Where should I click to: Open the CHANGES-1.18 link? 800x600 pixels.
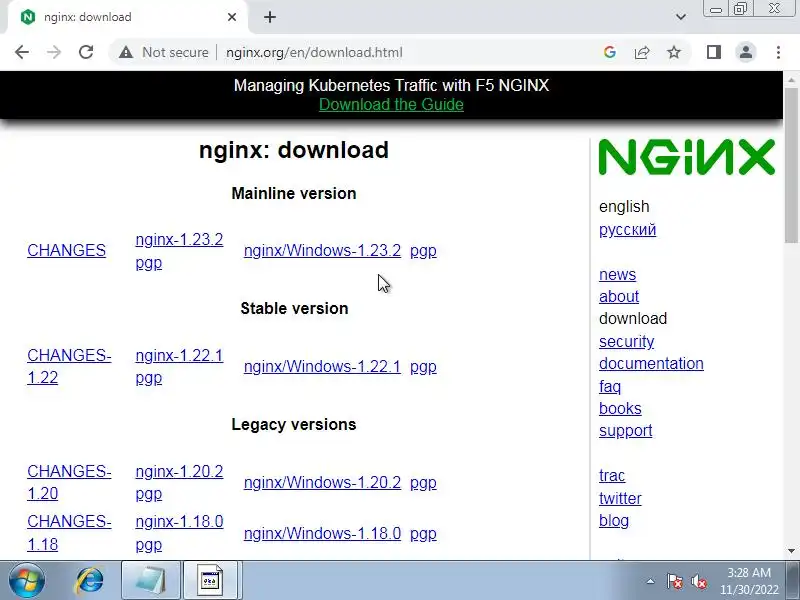[x=69, y=533]
